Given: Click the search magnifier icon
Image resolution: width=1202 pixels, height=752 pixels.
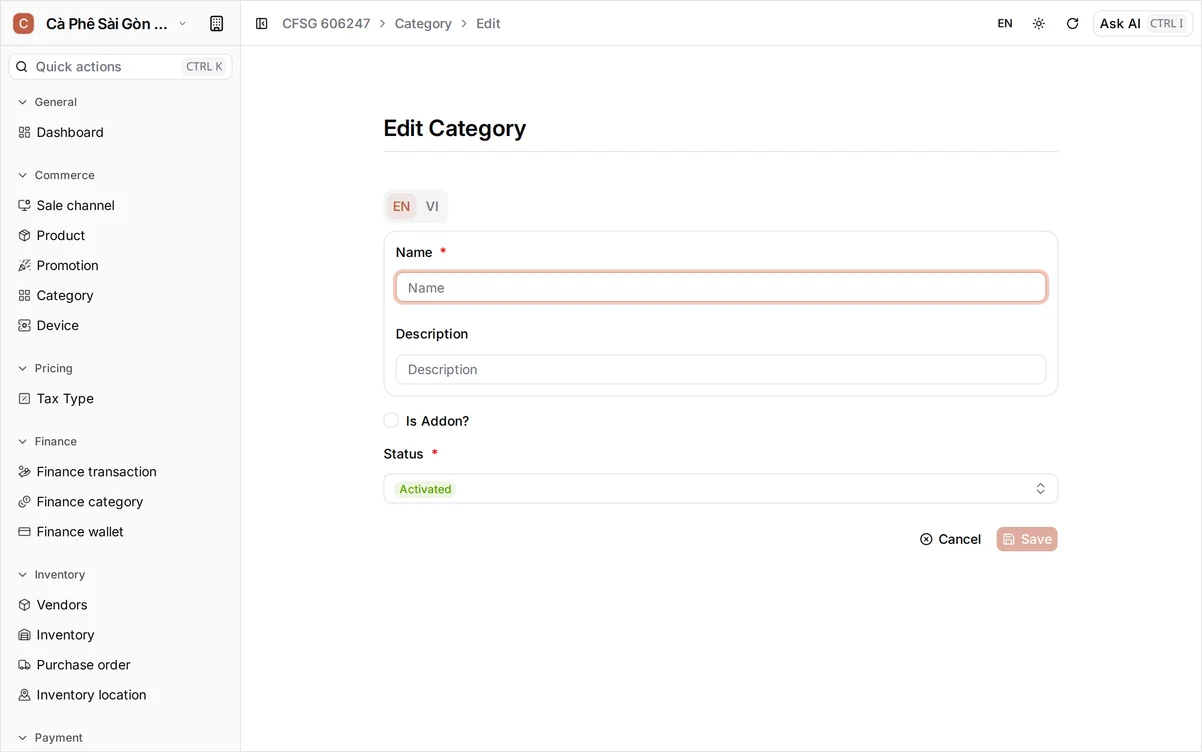Looking at the screenshot, I should (x=22, y=66).
